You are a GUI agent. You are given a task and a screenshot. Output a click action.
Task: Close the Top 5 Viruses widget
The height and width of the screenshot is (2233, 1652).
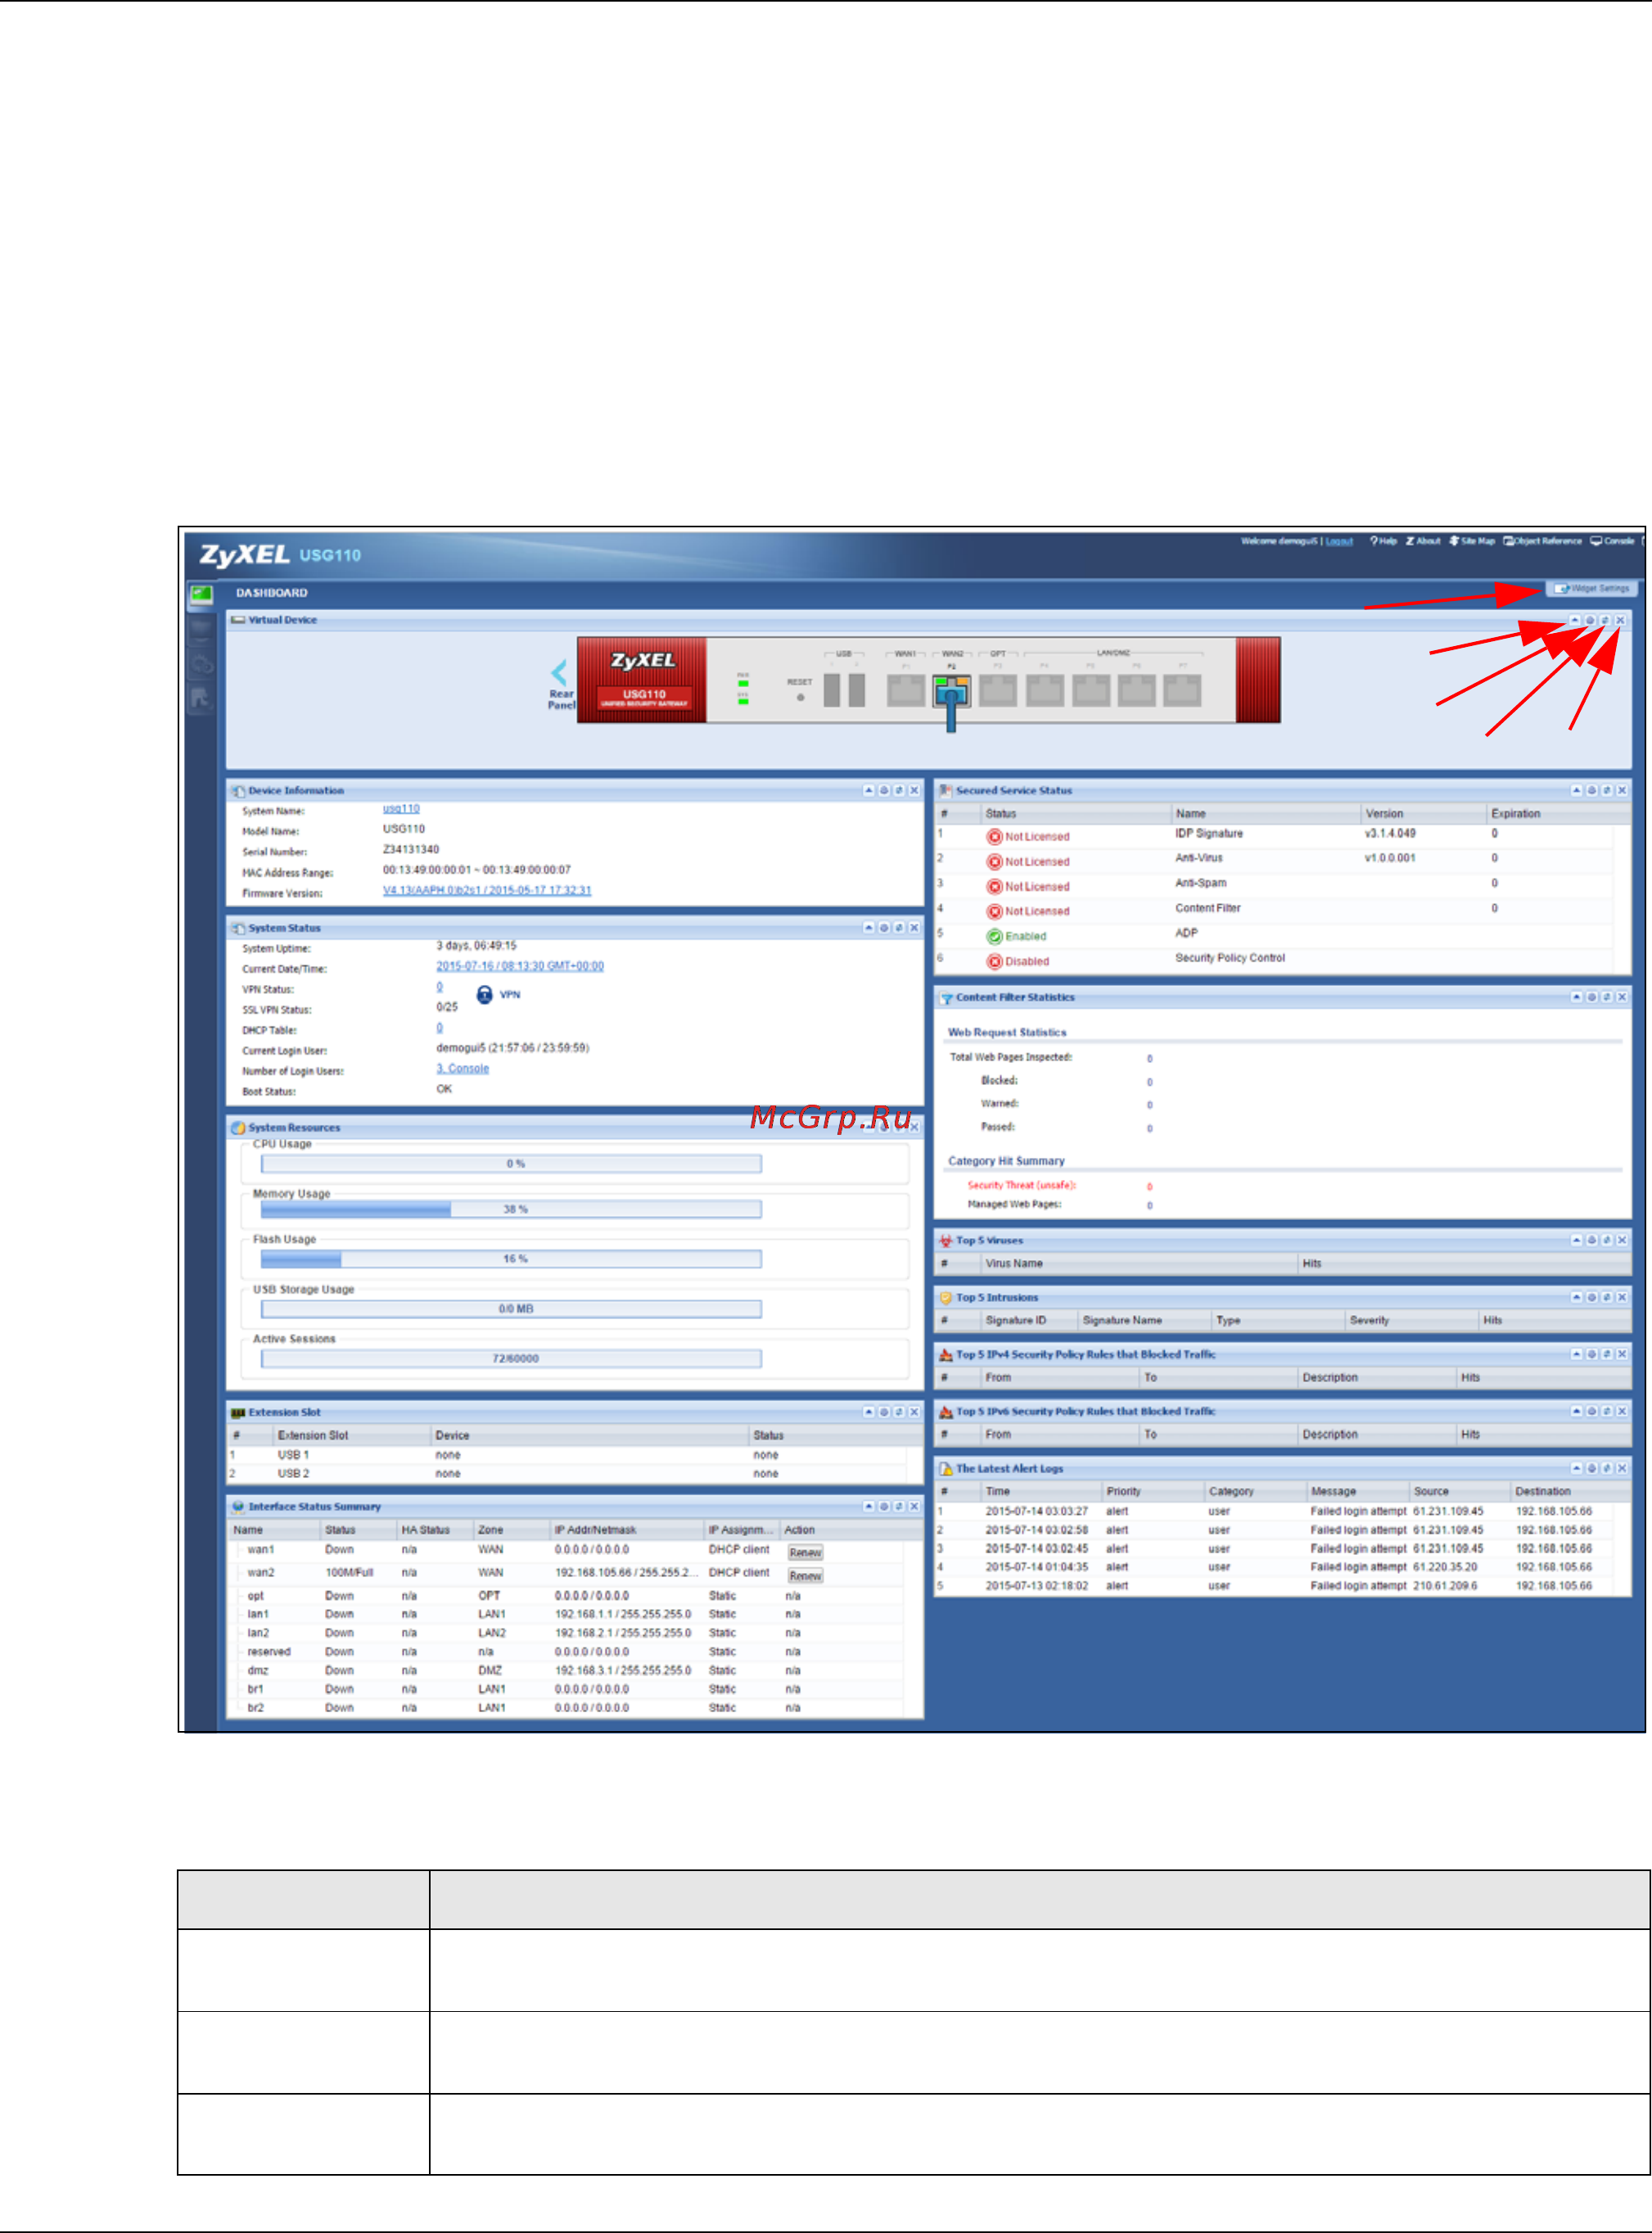[x=1621, y=1240]
